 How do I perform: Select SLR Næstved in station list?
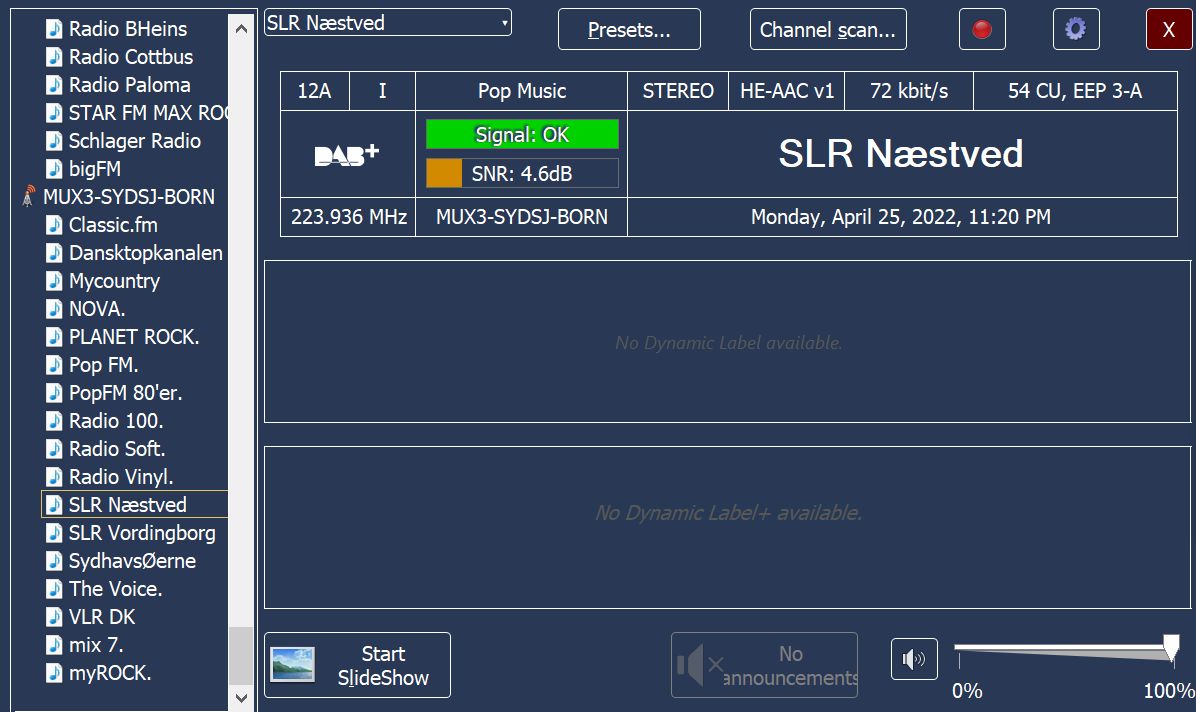pyautogui.click(x=127, y=504)
